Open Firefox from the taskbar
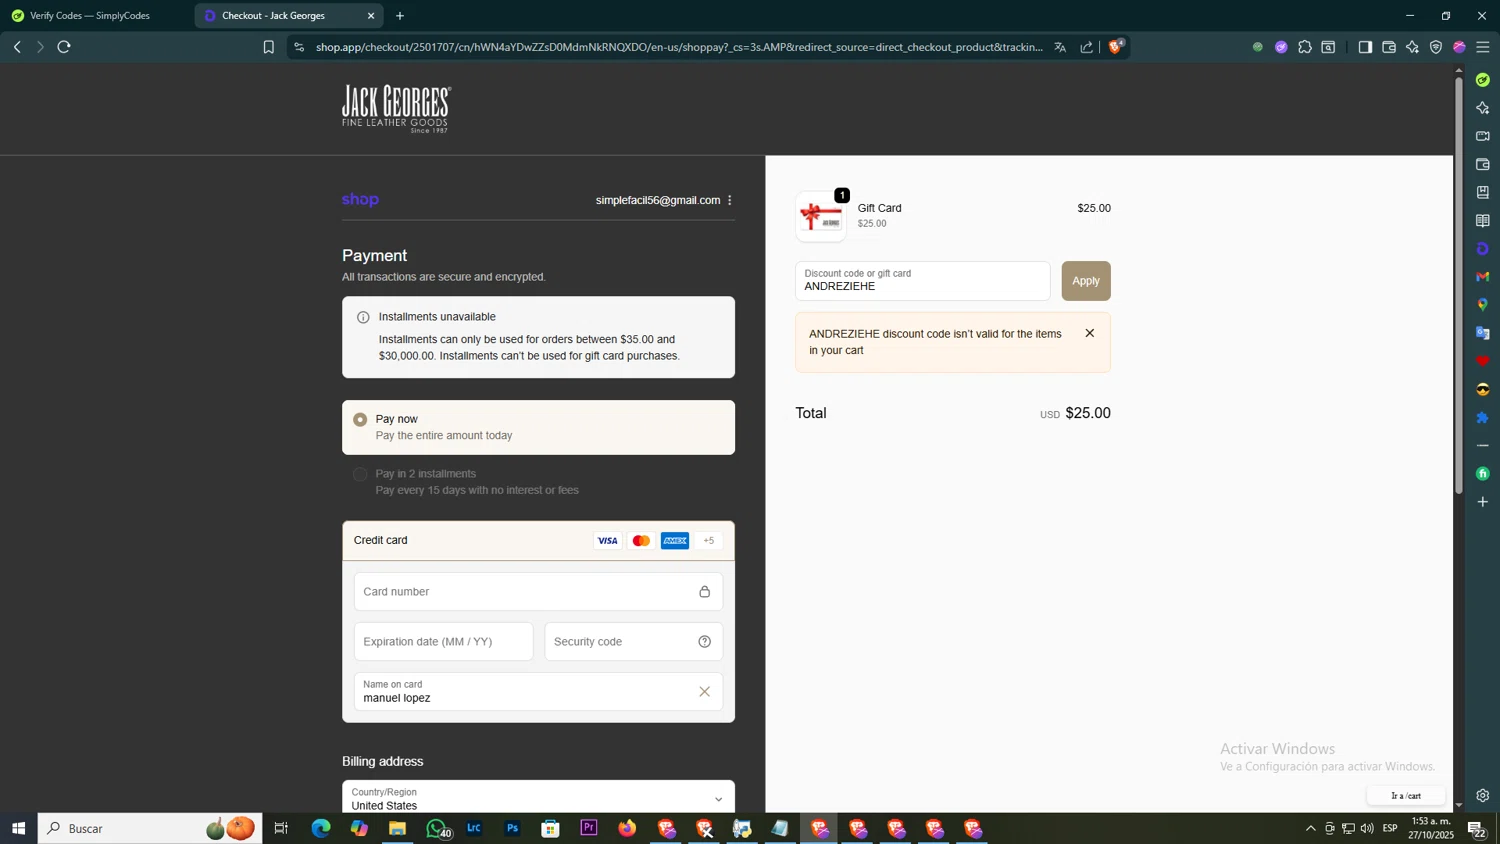 [x=627, y=828]
